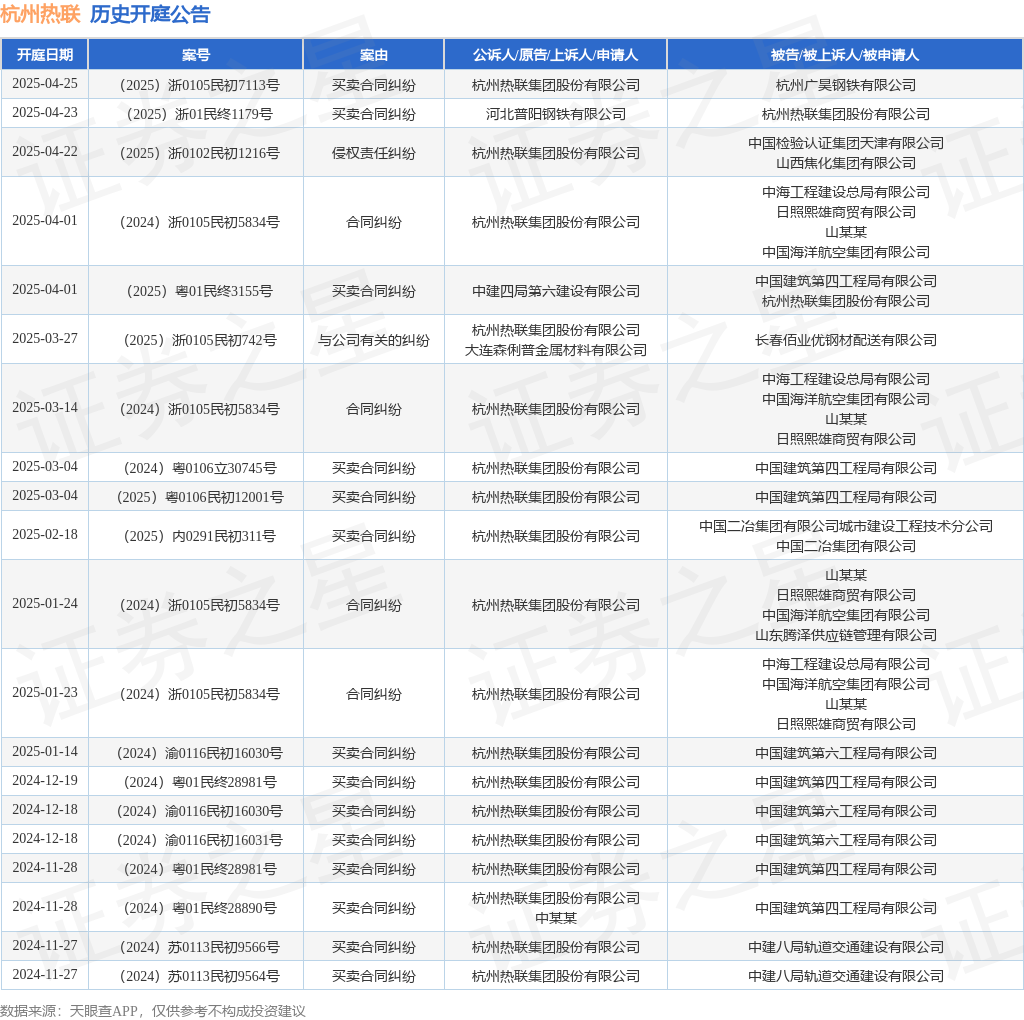Select date cell 2025-03-14
Screen dimensions: 1024x1020
click(x=44, y=407)
